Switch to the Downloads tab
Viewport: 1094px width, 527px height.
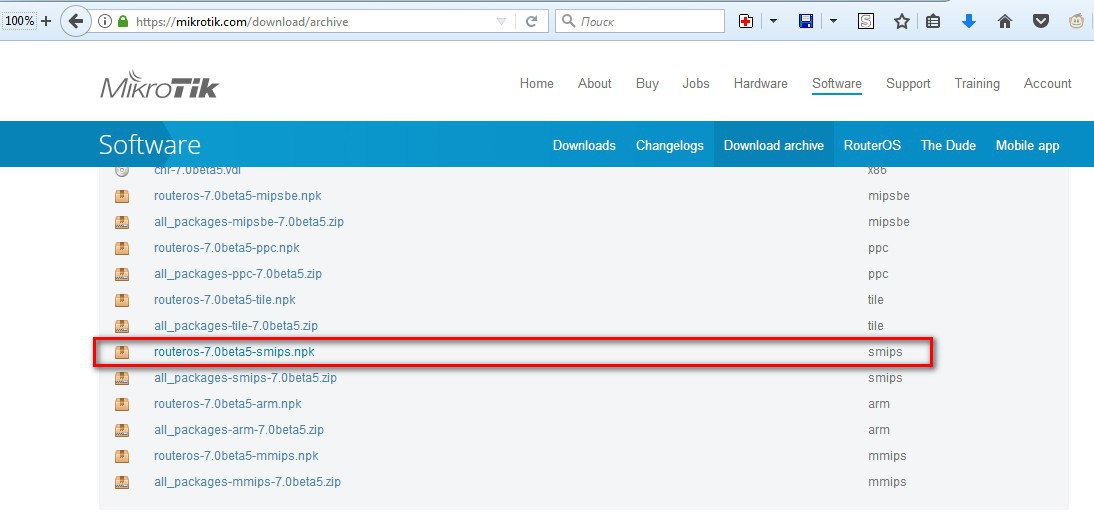584,145
